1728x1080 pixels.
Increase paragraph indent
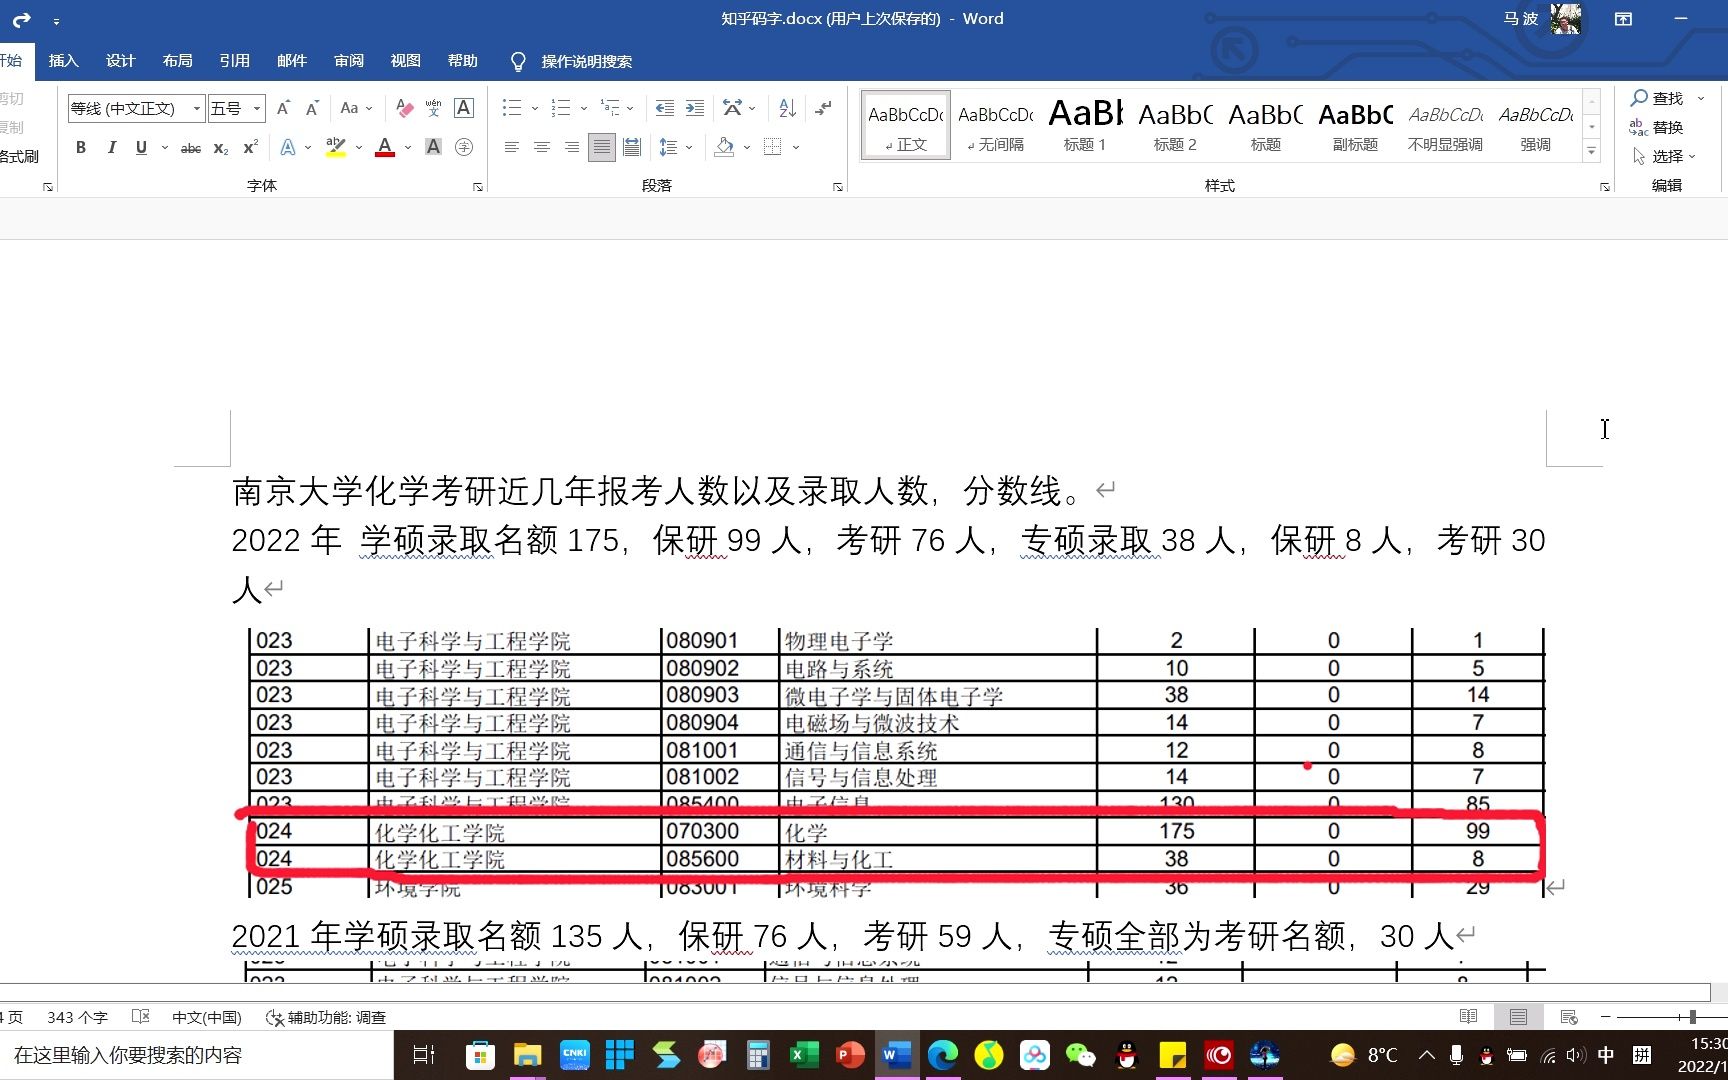(695, 108)
